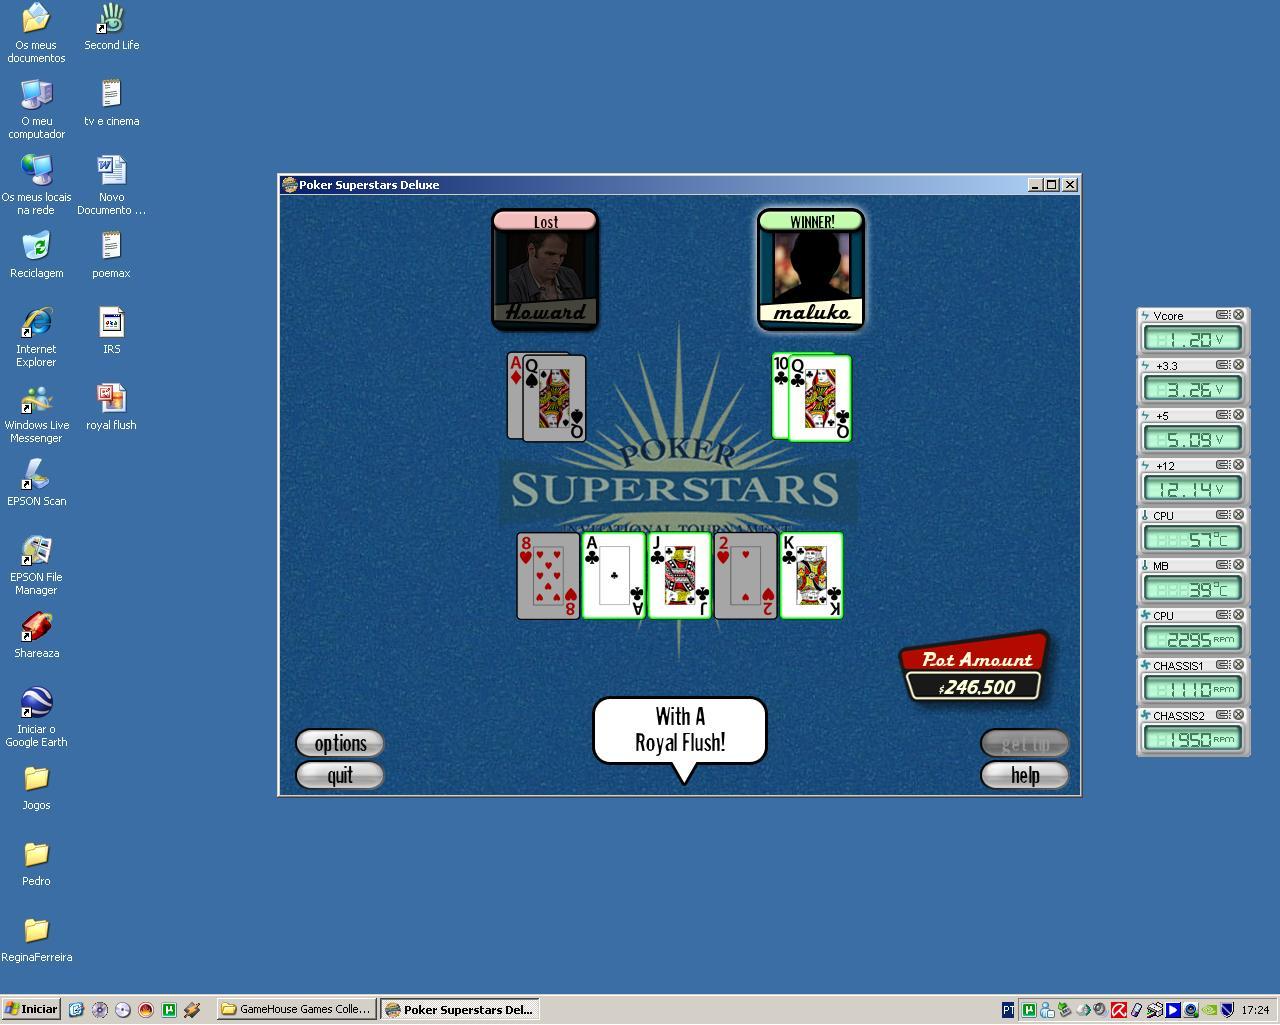The image size is (1280, 1025).
Task: Open the Iniciar start menu
Action: click(x=31, y=1009)
